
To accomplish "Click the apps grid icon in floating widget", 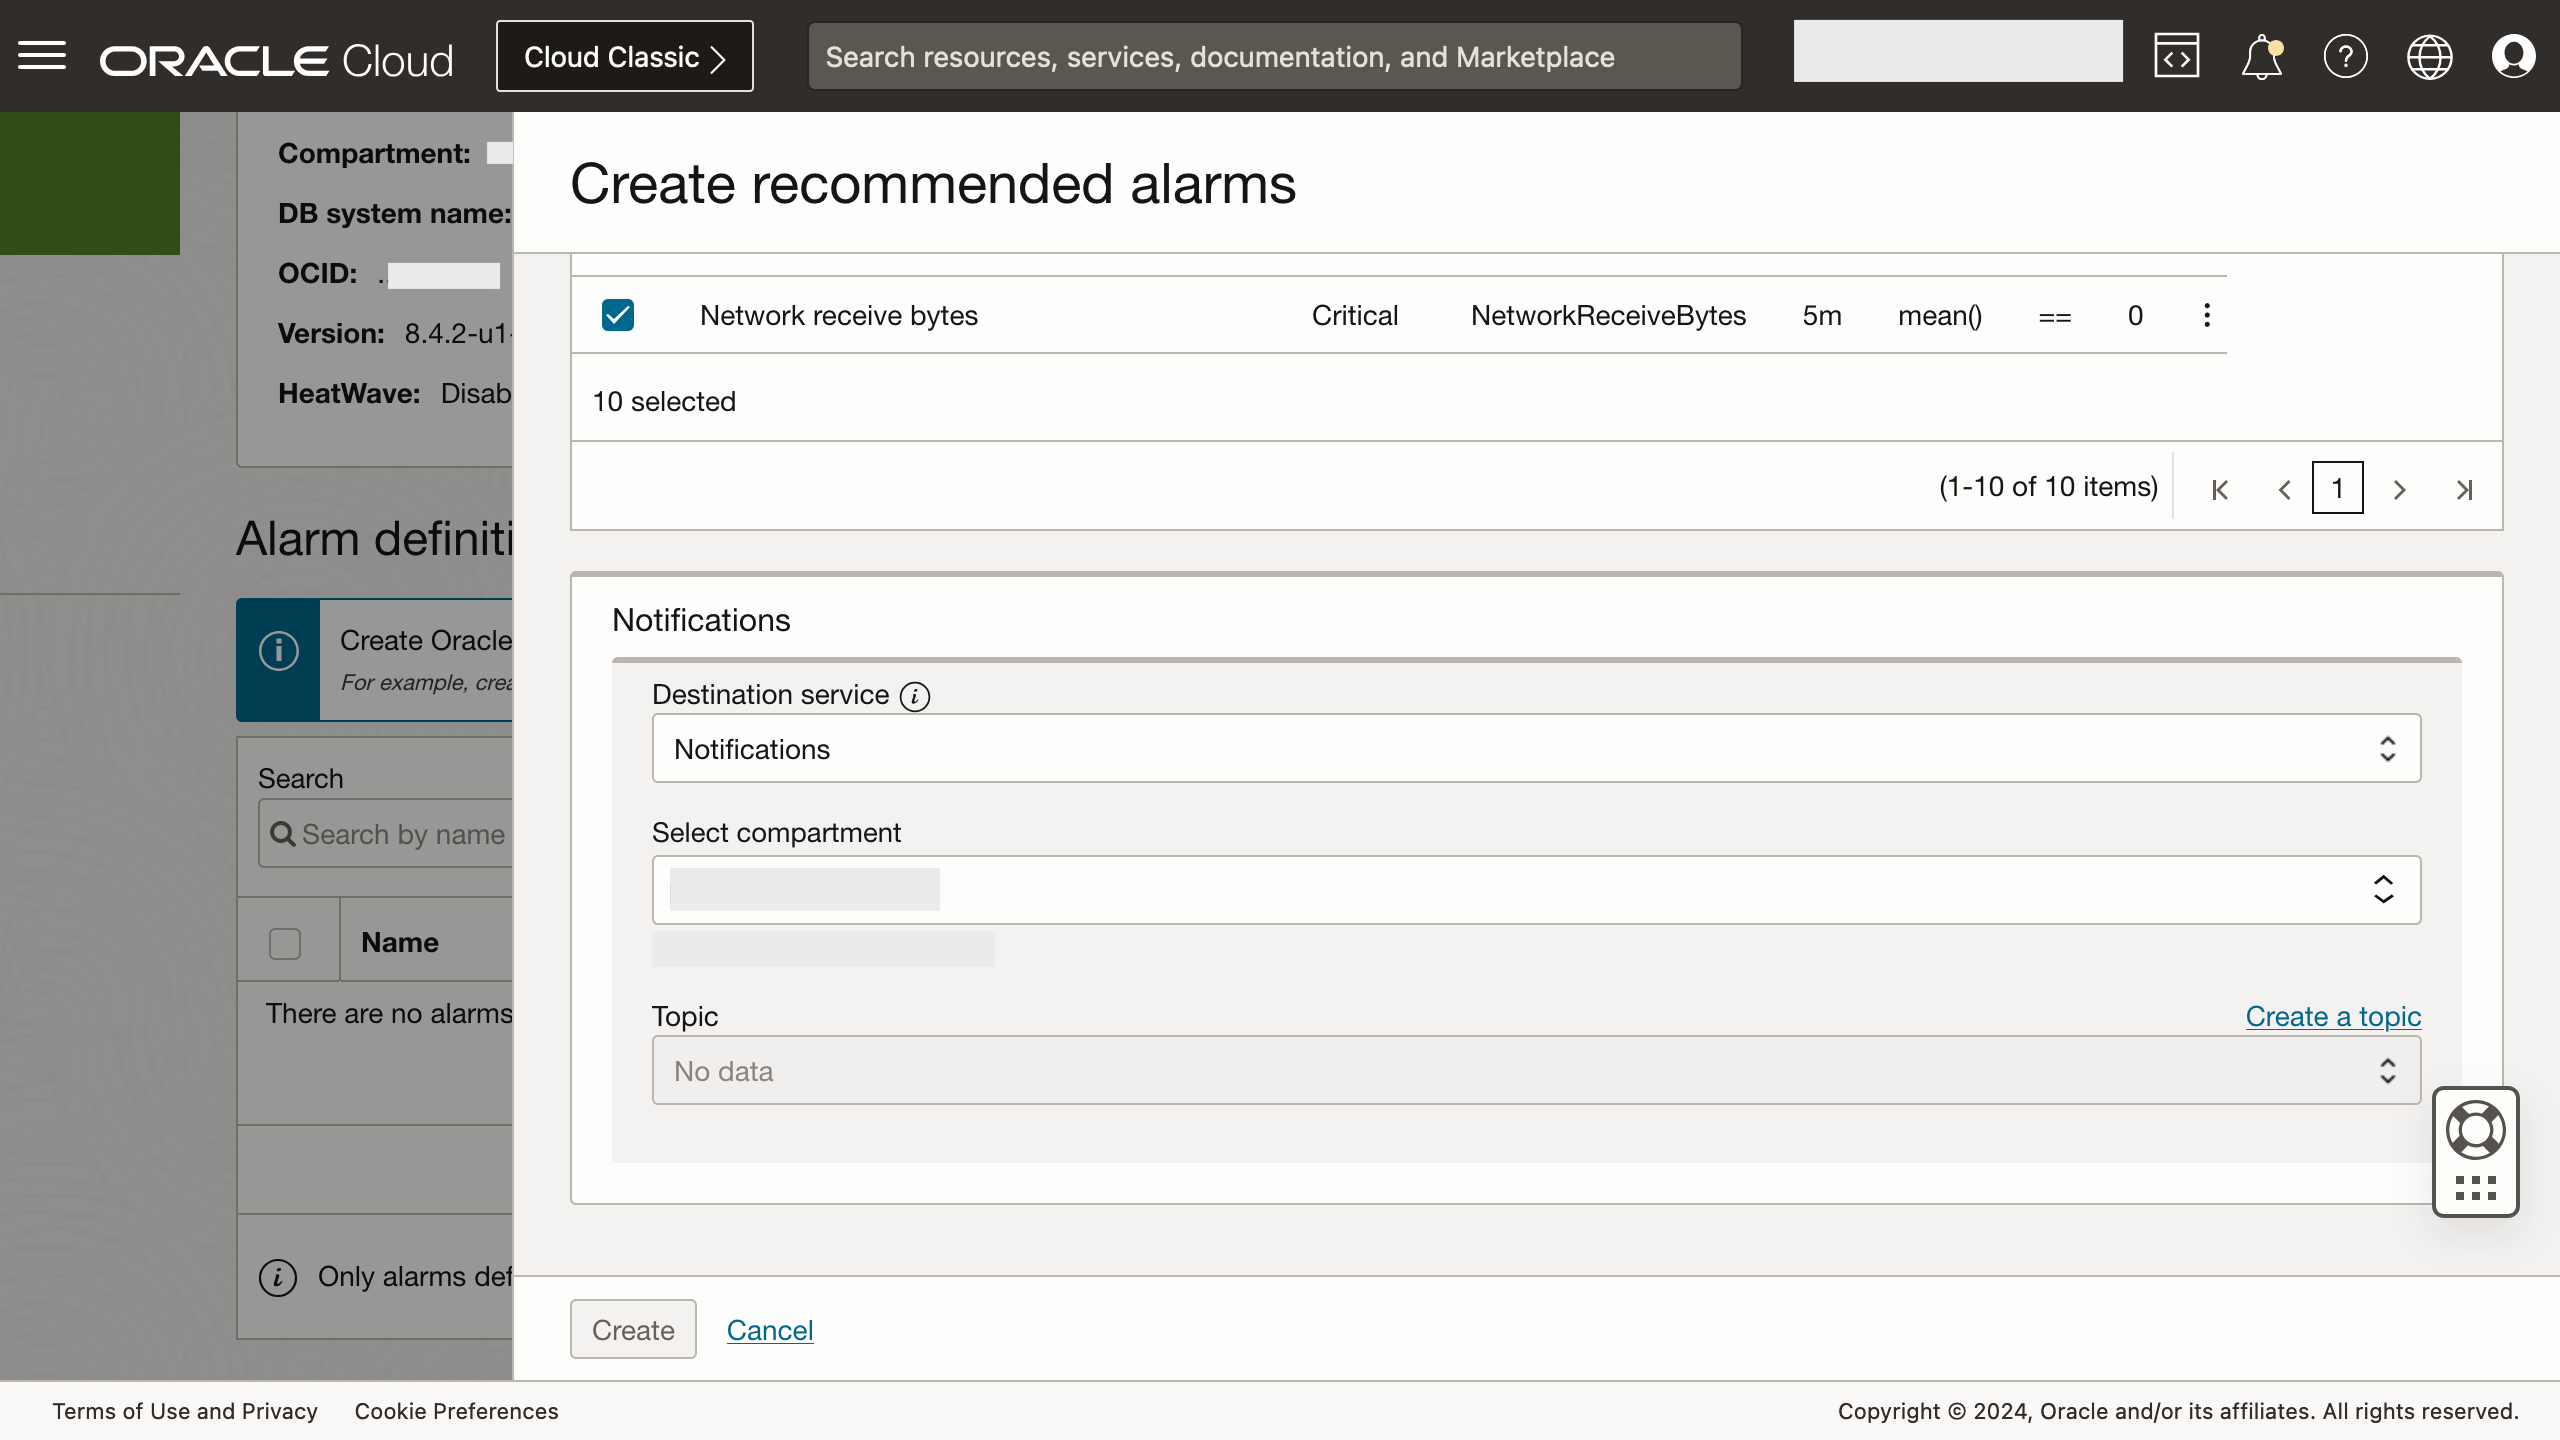I will point(2474,1188).
